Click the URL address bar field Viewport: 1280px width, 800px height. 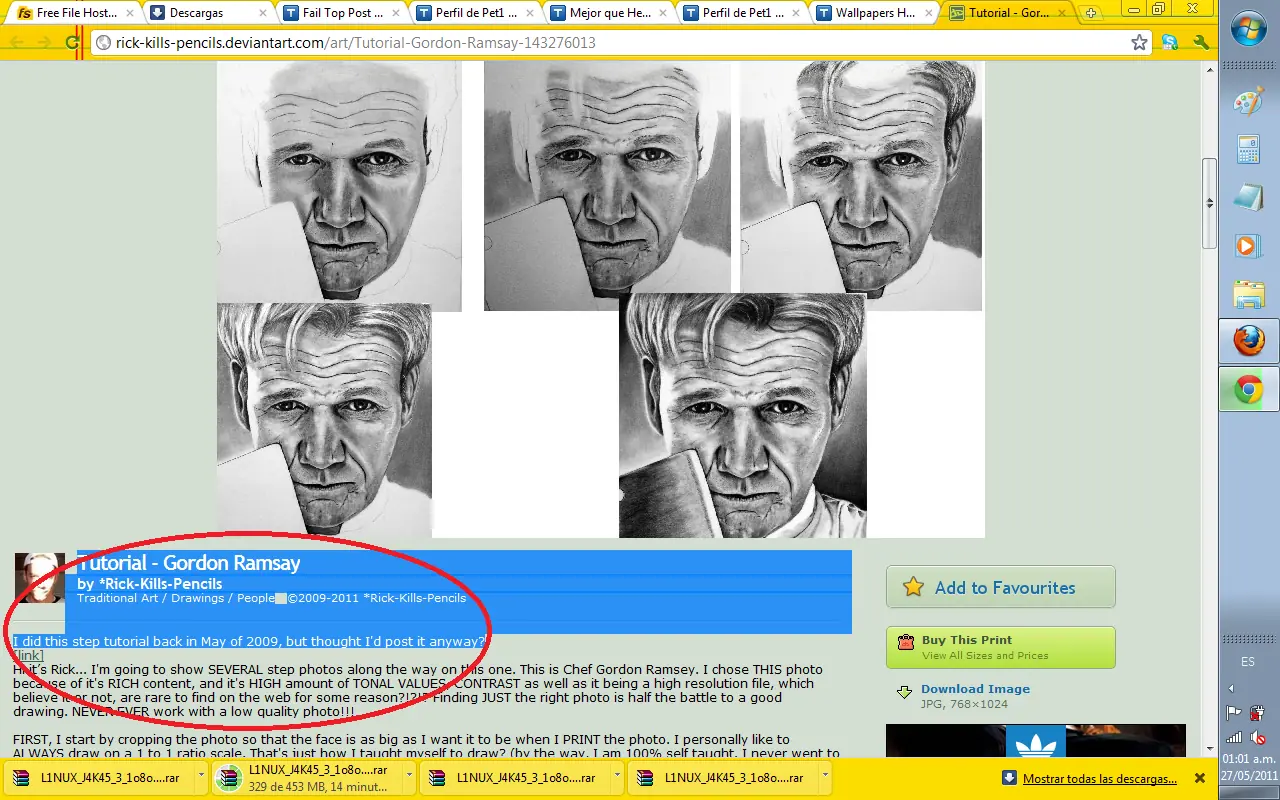point(620,43)
